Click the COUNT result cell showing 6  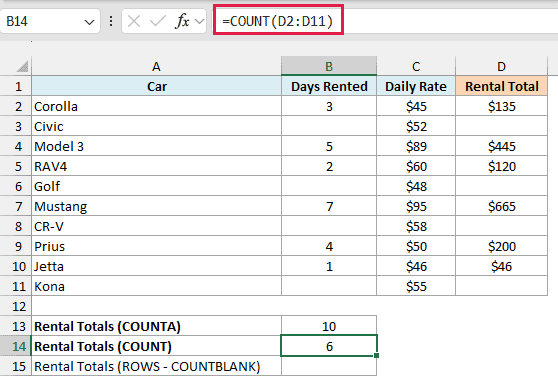[x=329, y=346]
